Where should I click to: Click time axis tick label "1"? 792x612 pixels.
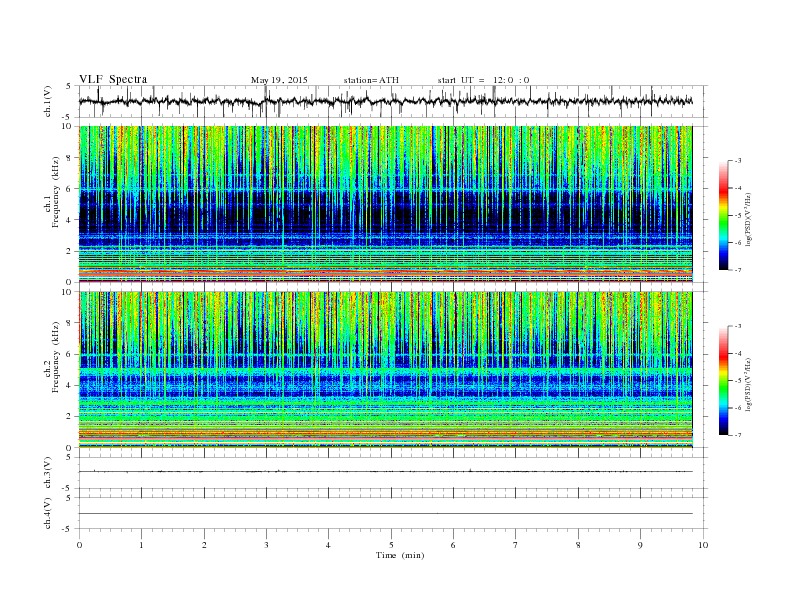tap(142, 545)
